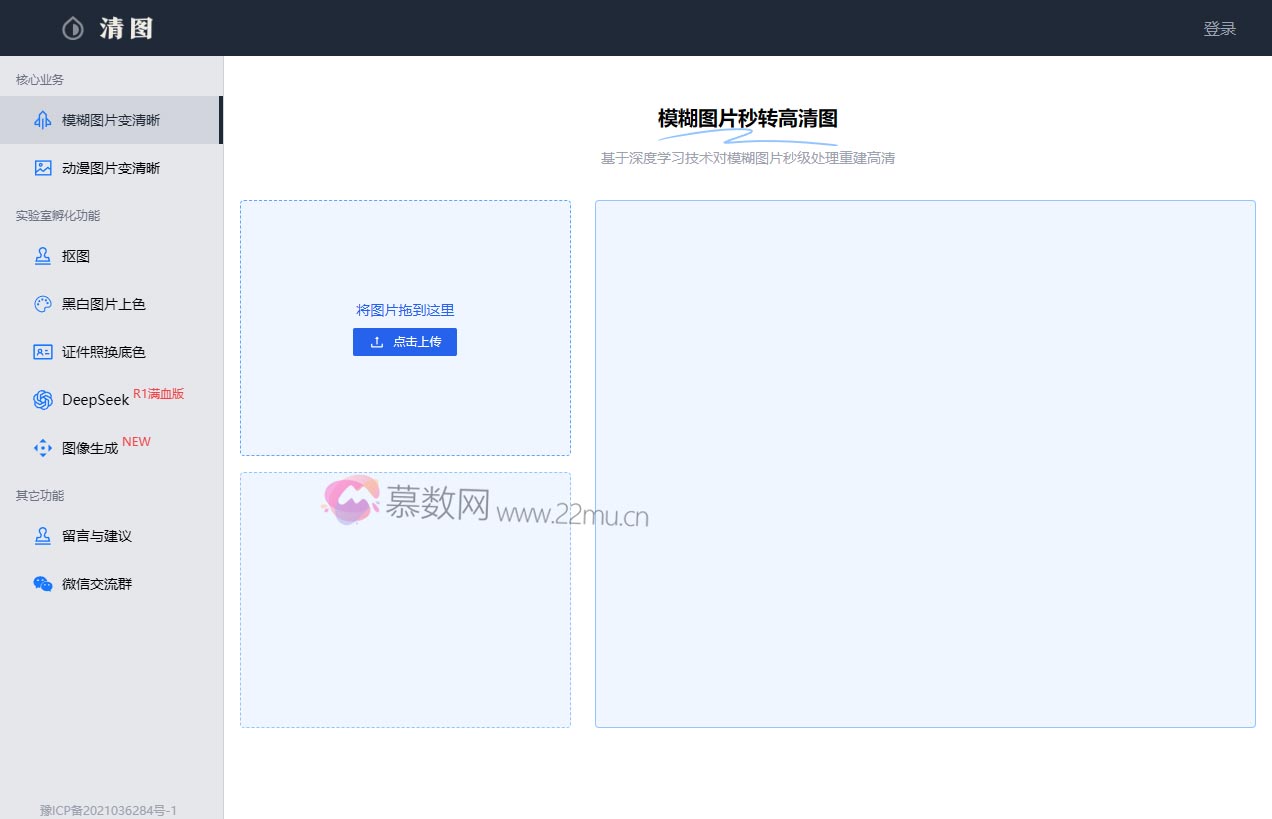
Task: Click the ID card icon beside 证件照换底色
Action: click(43, 352)
